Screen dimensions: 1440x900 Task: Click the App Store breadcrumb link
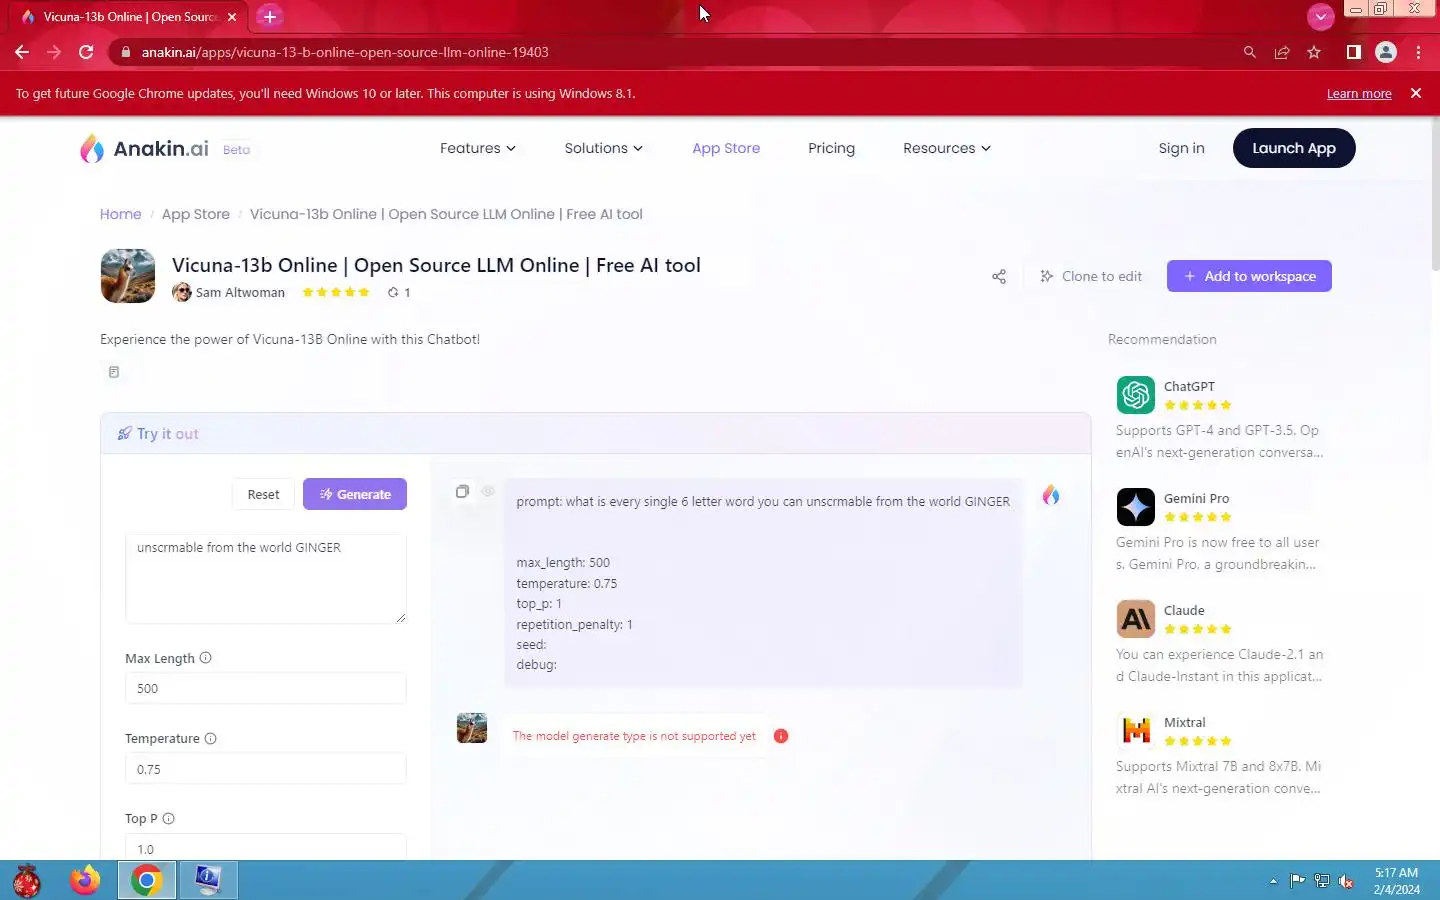[x=196, y=214]
